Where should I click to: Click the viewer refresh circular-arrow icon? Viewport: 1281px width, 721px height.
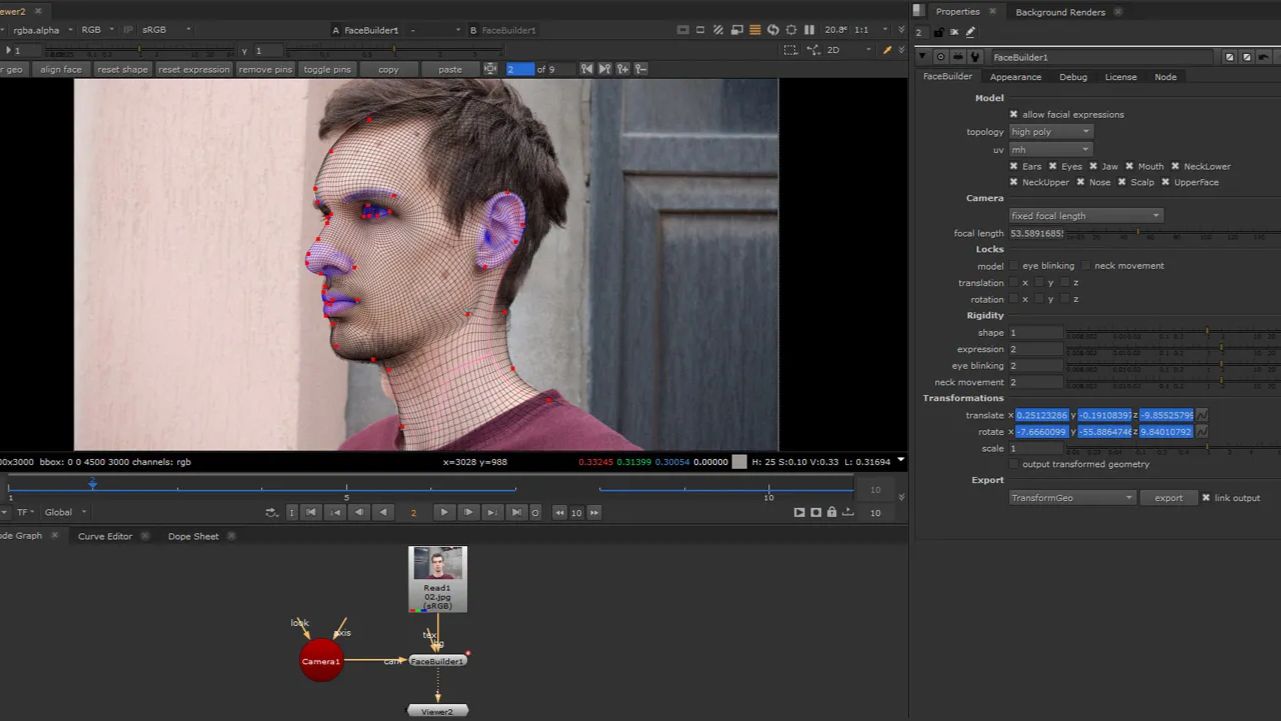coord(773,30)
